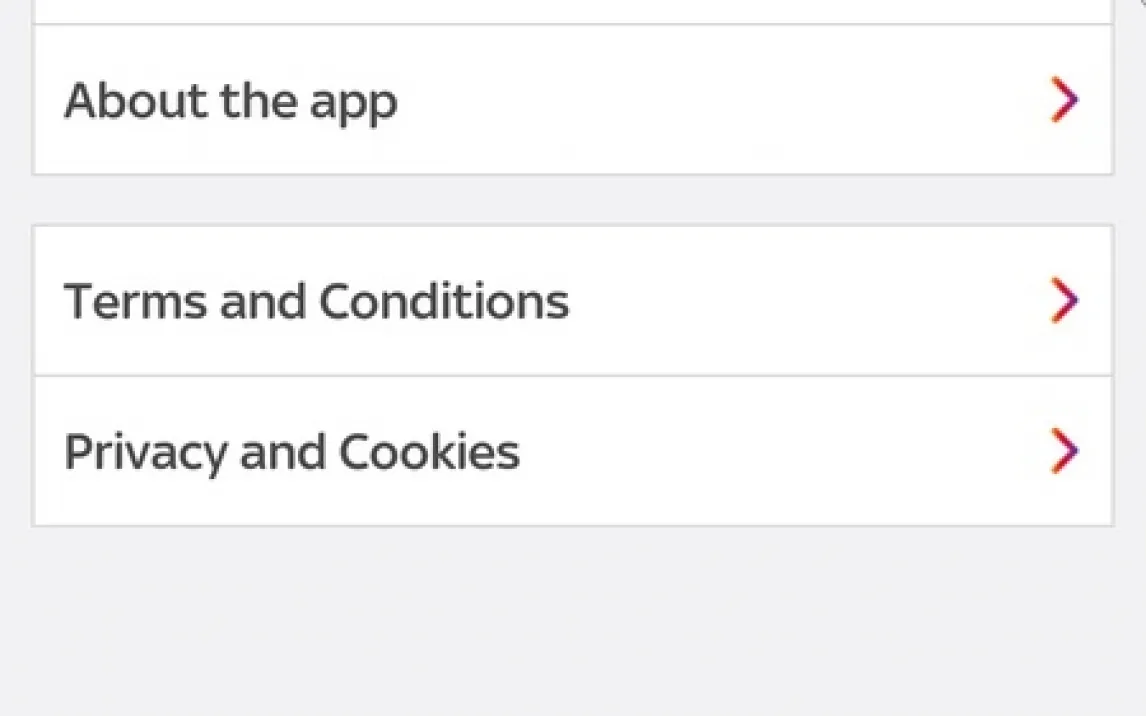1146x716 pixels.
Task: Expand Terms and Conditions via its chevron
Action: coord(1064,300)
